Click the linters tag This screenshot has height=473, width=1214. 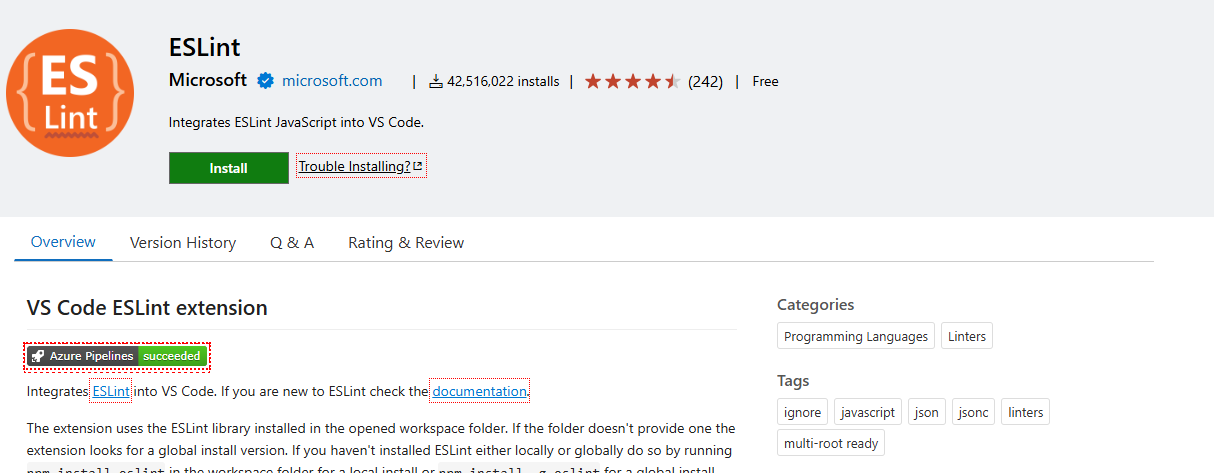(x=1026, y=412)
